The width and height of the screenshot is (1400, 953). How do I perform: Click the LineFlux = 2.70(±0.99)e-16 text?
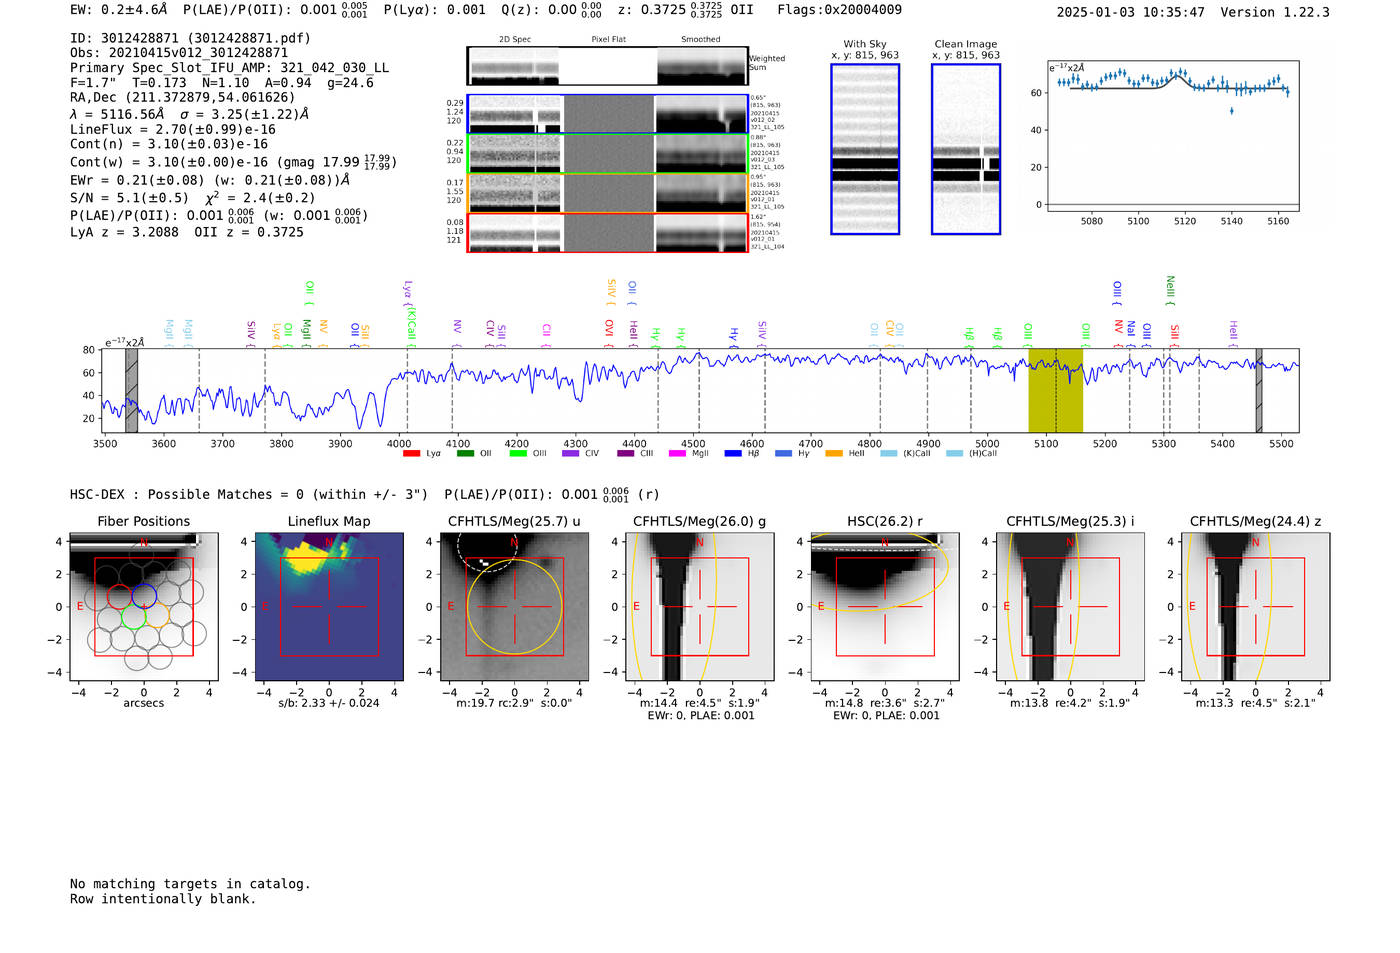173,130
